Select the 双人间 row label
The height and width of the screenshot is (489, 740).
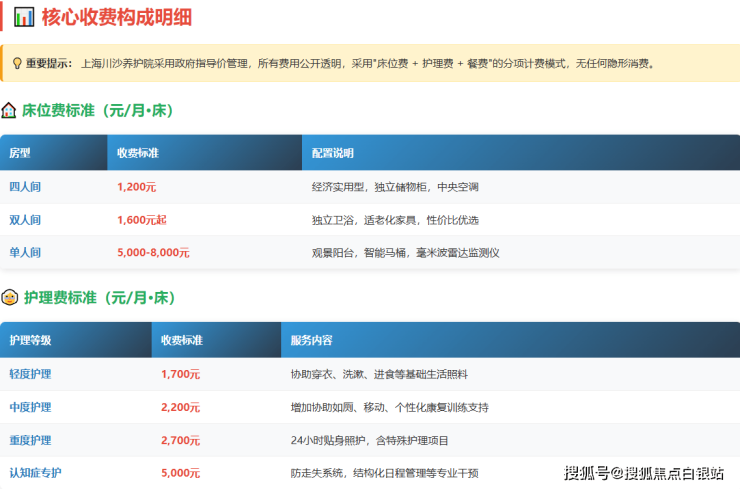coord(25,220)
